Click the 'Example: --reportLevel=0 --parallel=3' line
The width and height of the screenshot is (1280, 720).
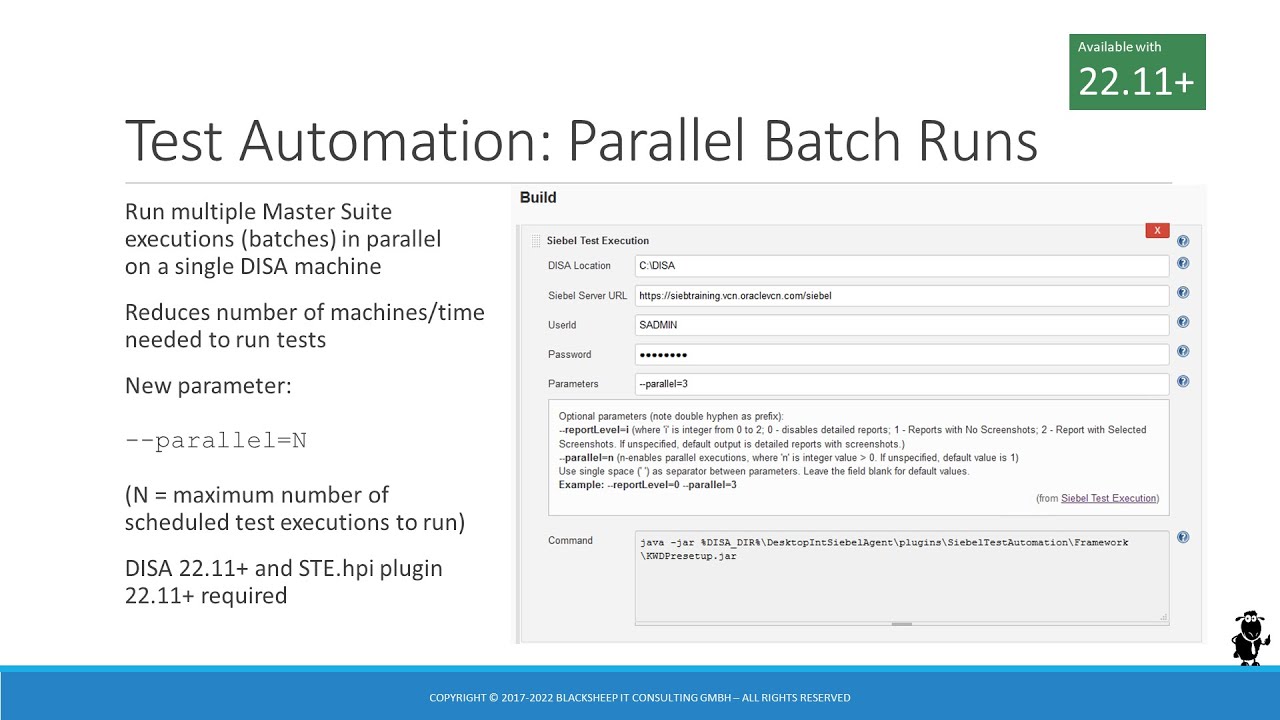[648, 485]
